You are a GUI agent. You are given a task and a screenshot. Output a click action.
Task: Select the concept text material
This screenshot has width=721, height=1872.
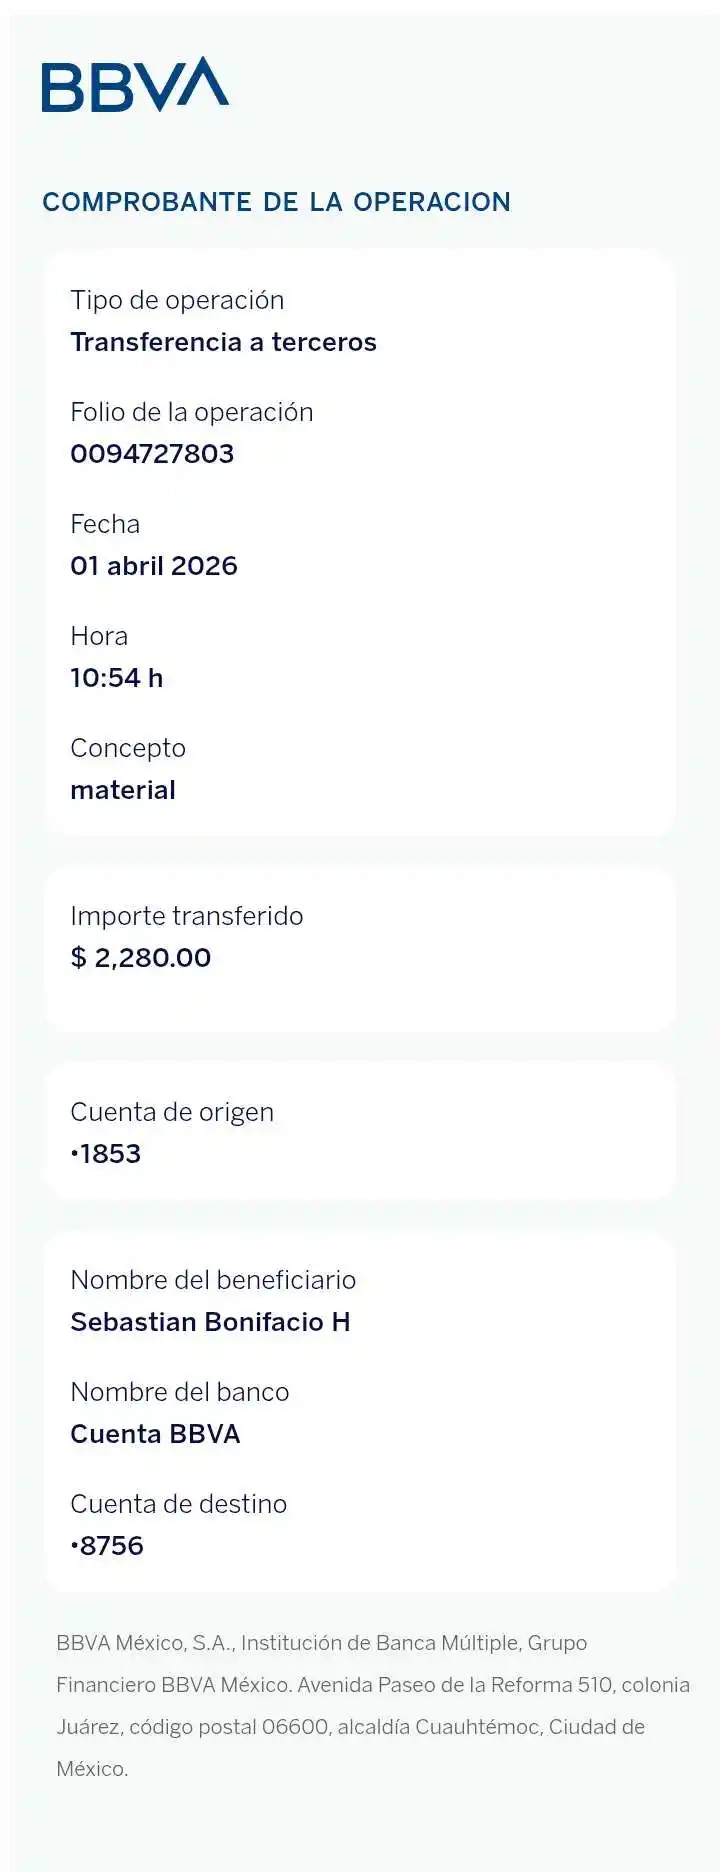pos(123,790)
